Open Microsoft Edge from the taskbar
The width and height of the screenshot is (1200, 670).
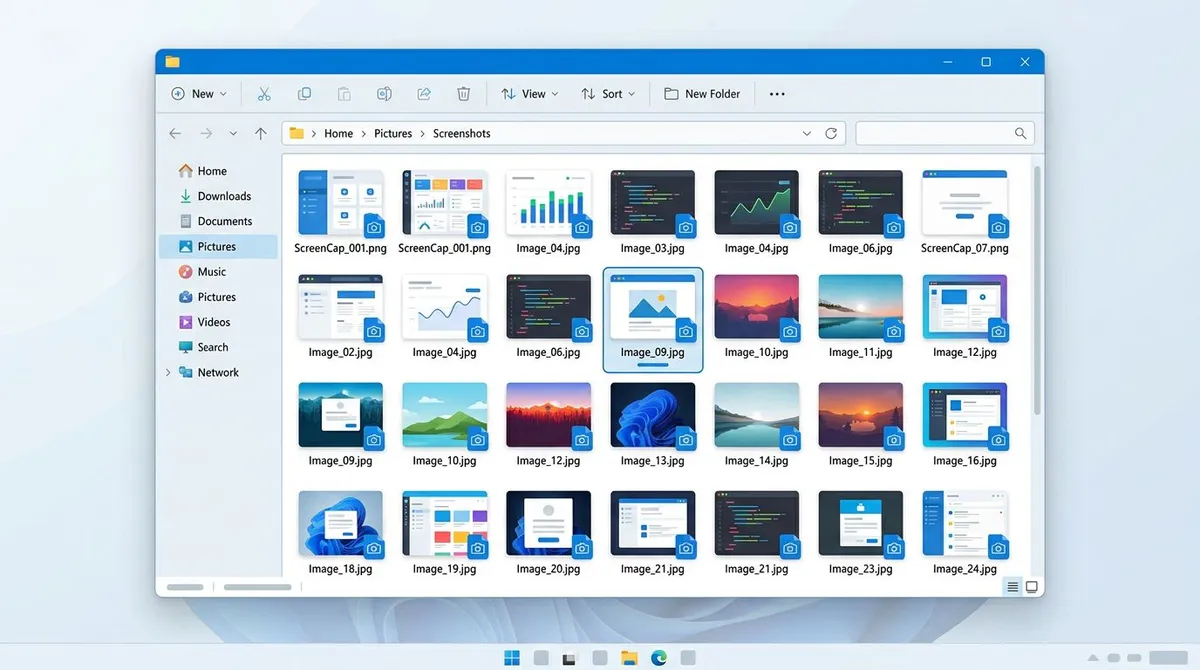(659, 657)
